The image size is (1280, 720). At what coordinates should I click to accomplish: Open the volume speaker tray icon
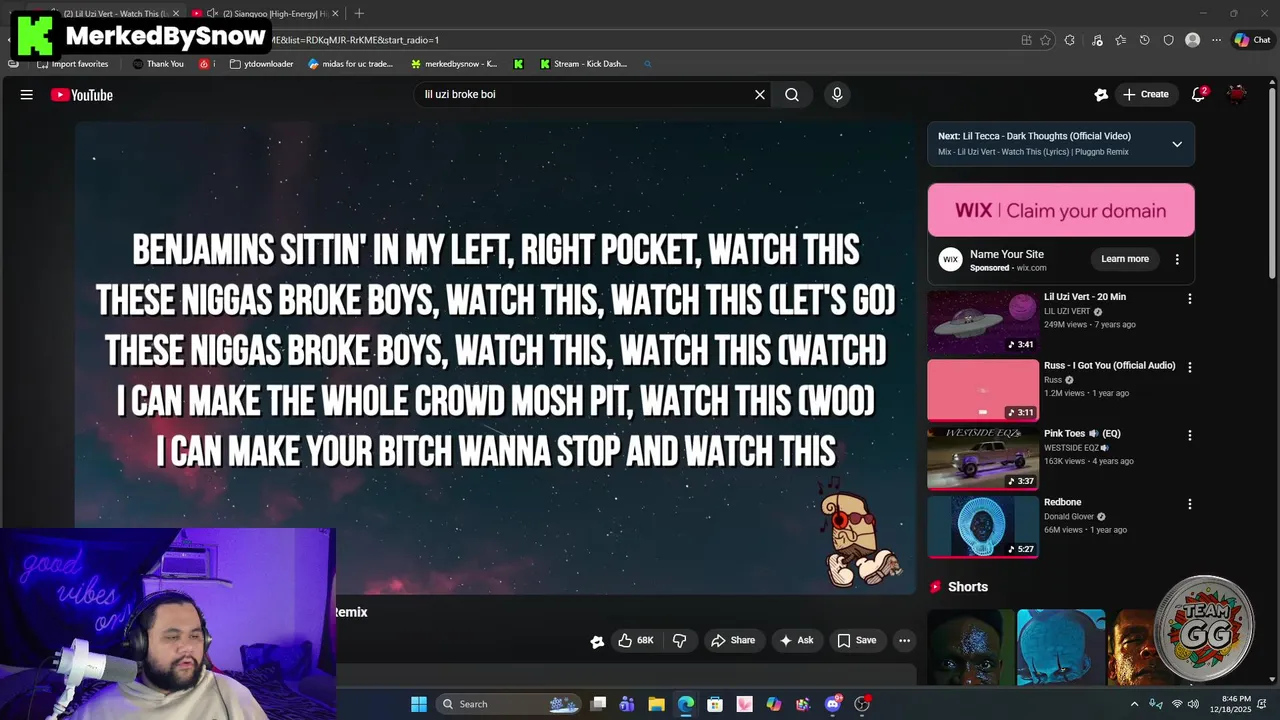click(x=1193, y=704)
